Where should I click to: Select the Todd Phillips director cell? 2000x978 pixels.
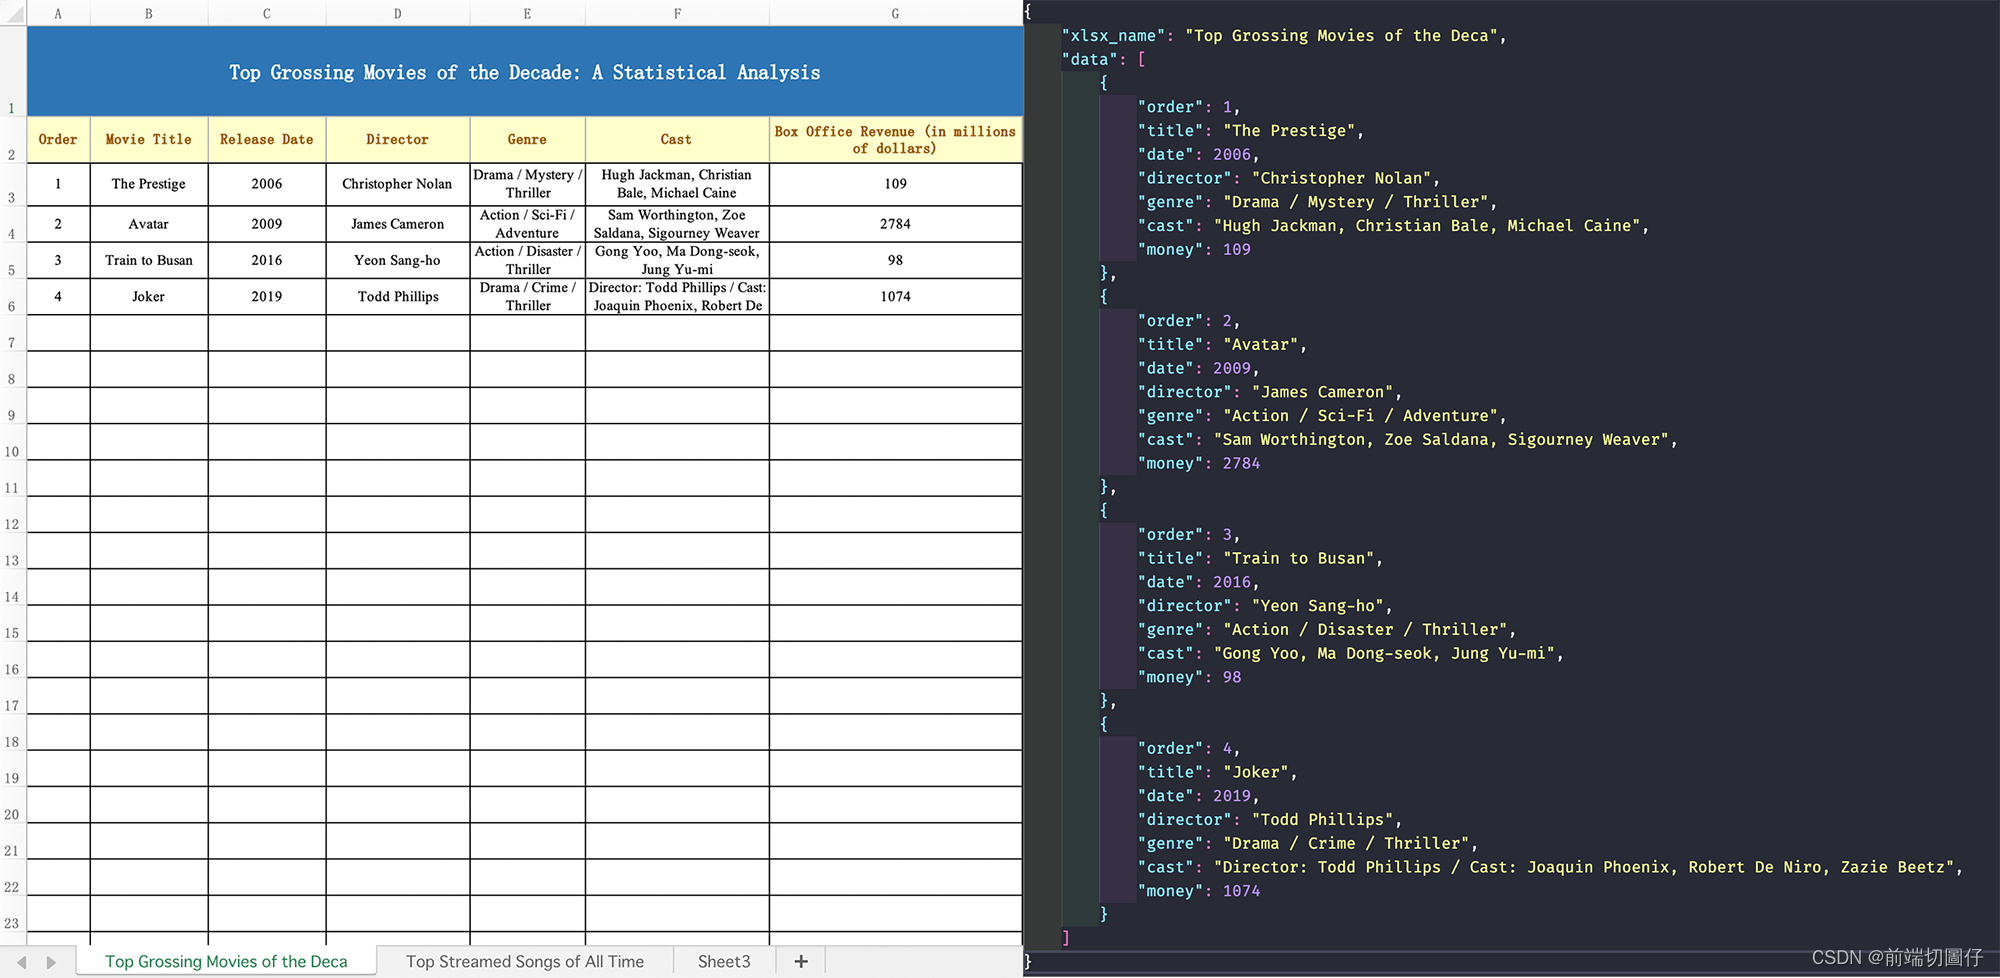click(398, 296)
